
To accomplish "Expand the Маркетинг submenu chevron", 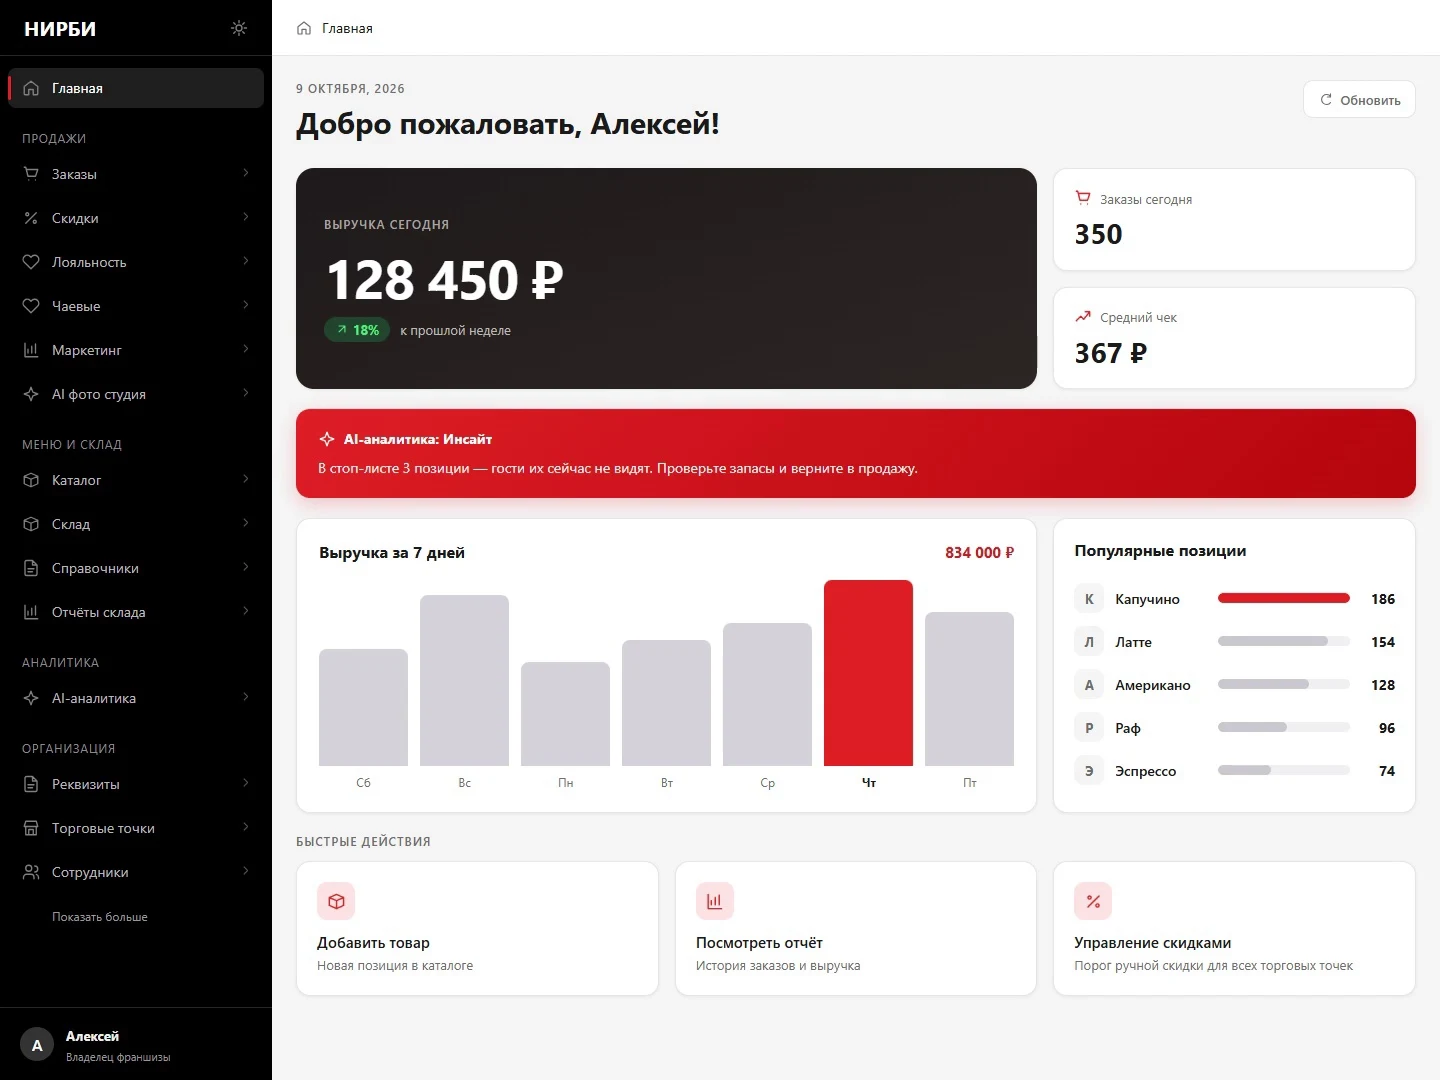I will (x=246, y=349).
